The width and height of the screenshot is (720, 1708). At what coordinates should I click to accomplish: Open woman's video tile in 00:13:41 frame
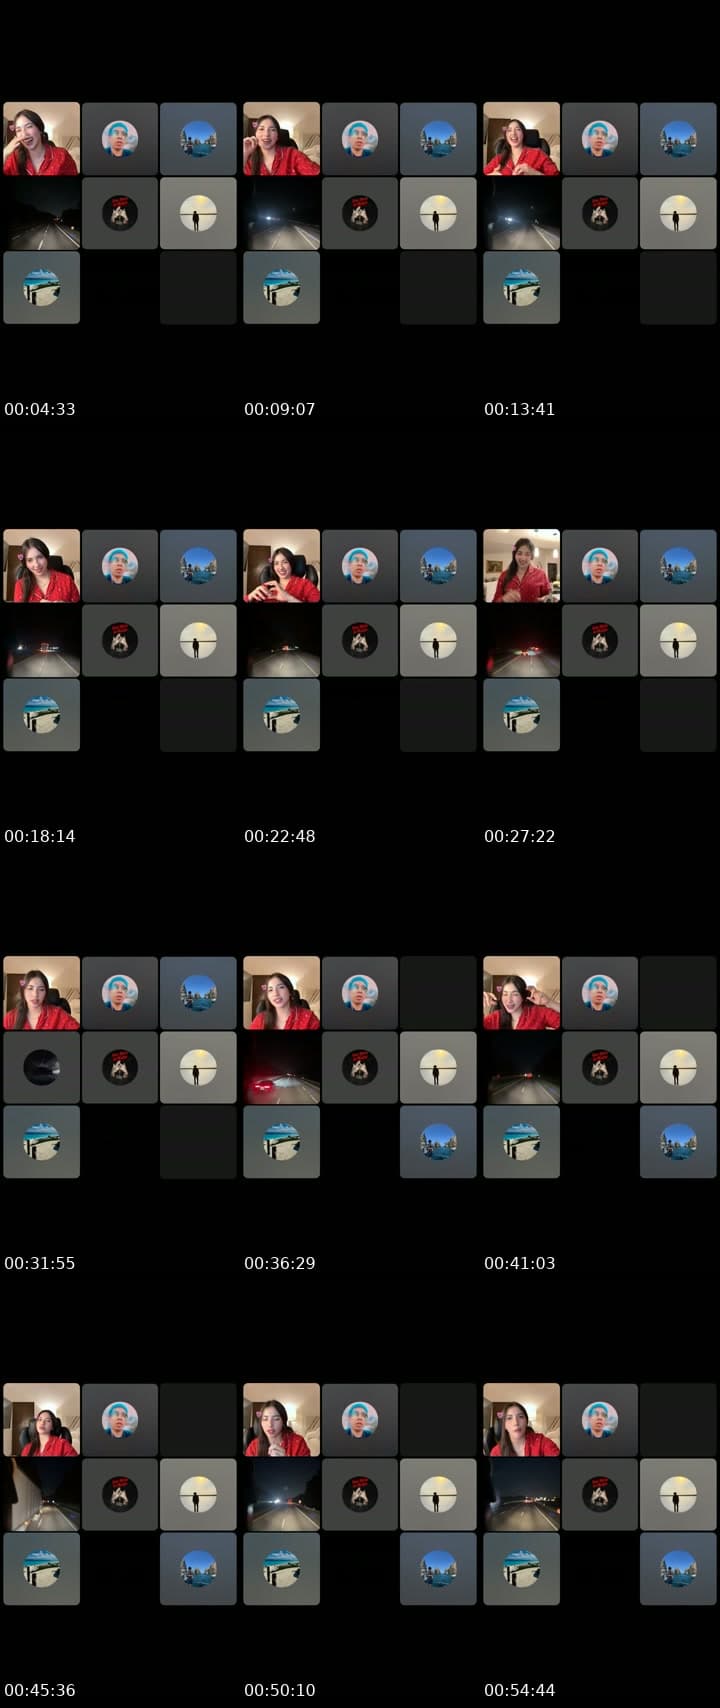point(521,139)
